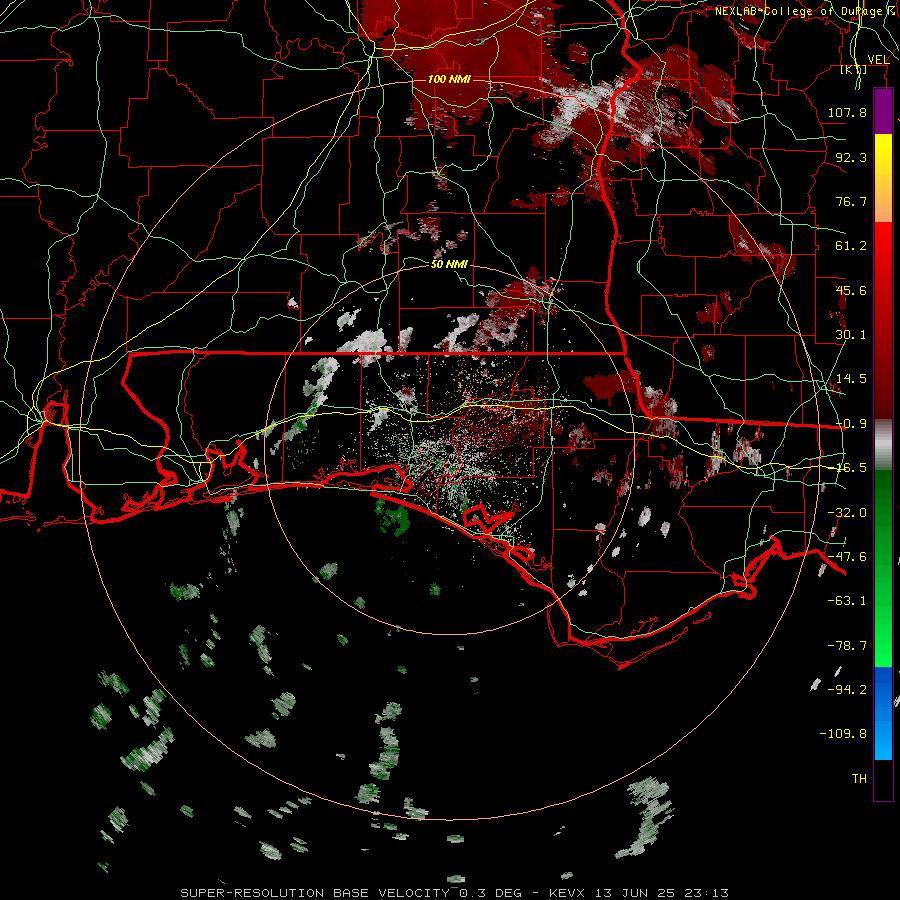Click the 45.6 velocity scale value
The height and width of the screenshot is (900, 900).
tap(851, 290)
